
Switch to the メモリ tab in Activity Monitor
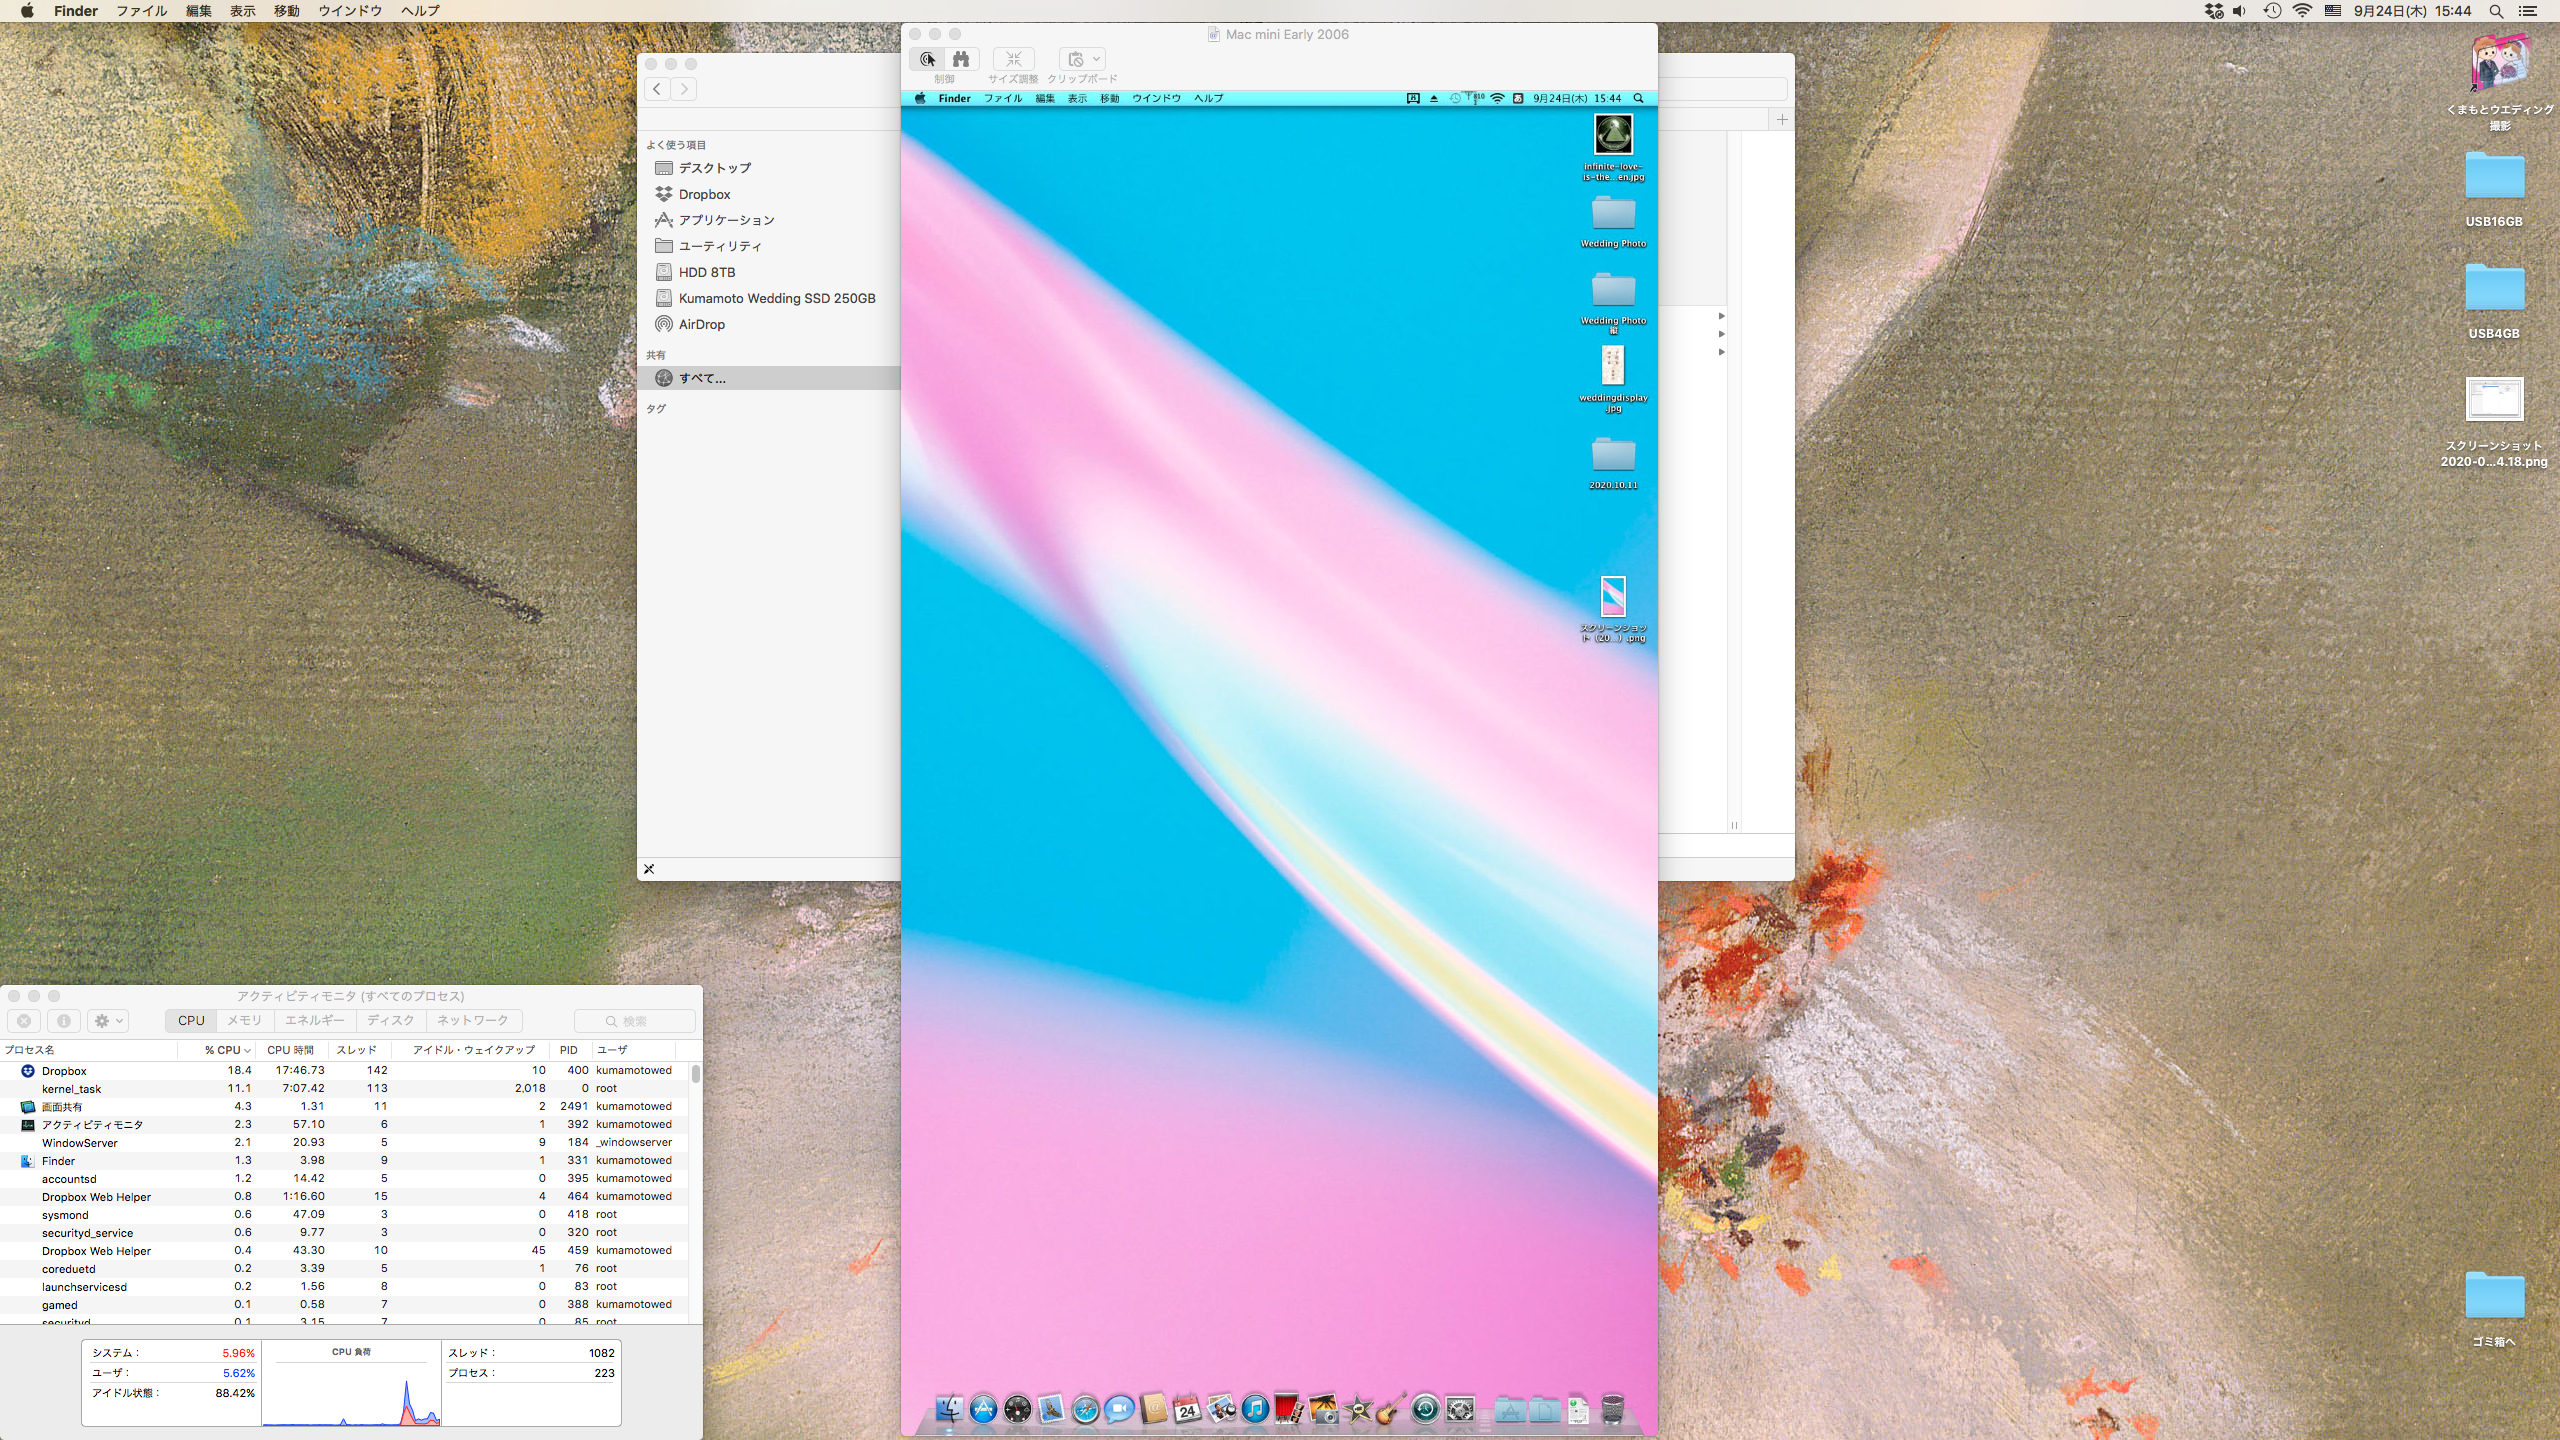click(x=244, y=1021)
